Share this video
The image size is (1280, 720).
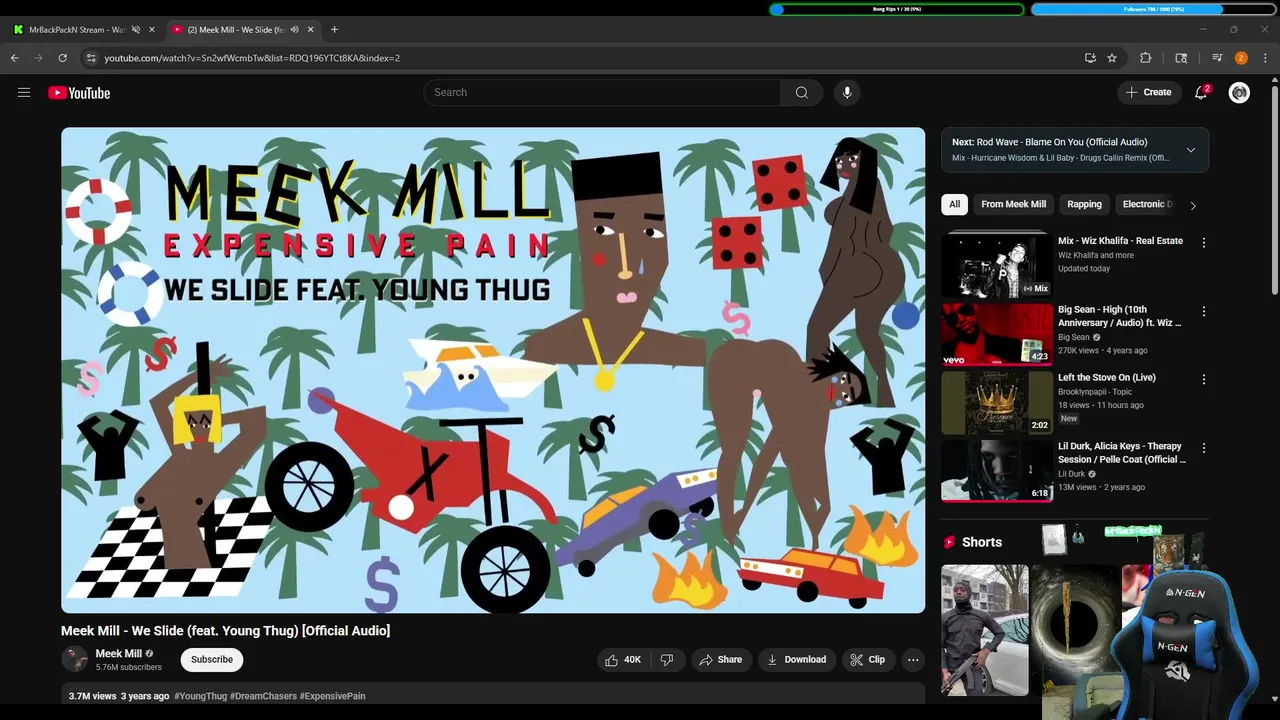pyautogui.click(x=721, y=660)
